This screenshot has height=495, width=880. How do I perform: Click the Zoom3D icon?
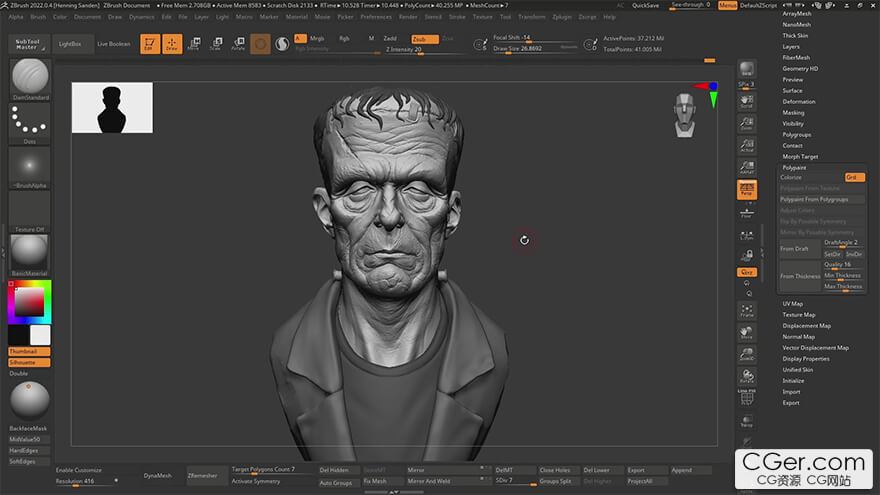[x=746, y=355]
